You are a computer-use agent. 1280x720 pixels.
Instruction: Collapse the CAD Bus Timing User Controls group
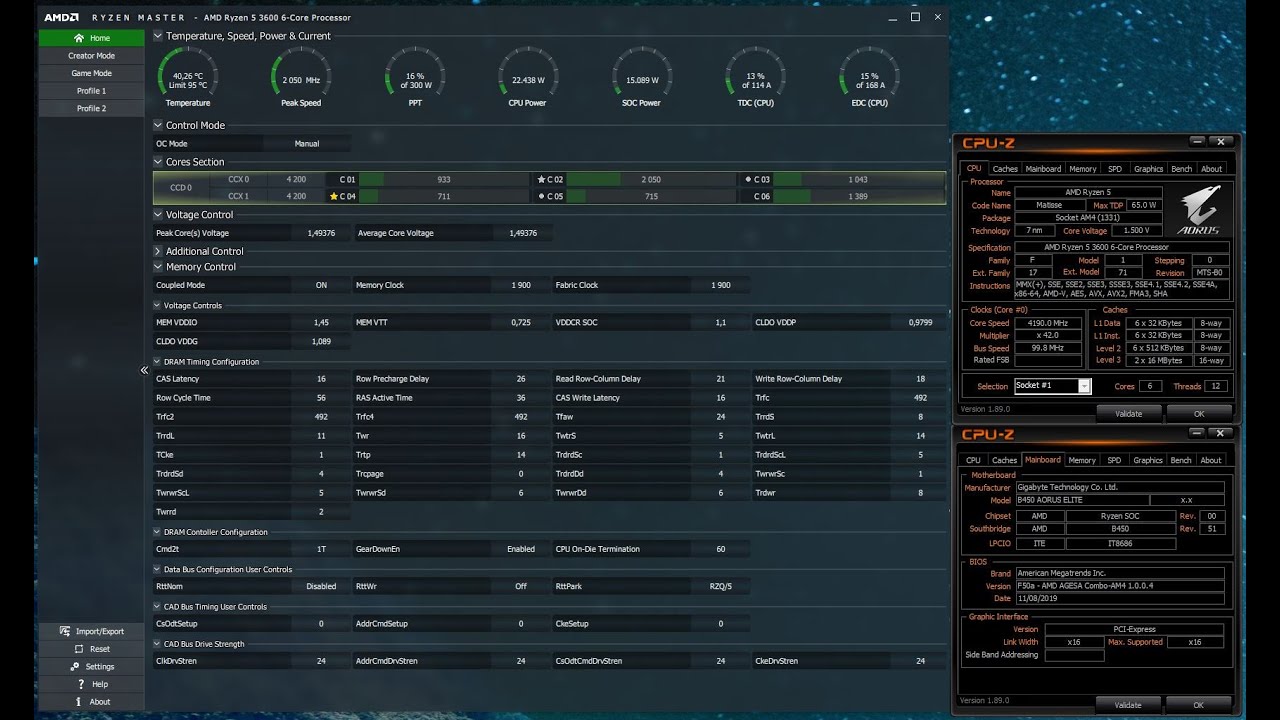tap(157, 607)
